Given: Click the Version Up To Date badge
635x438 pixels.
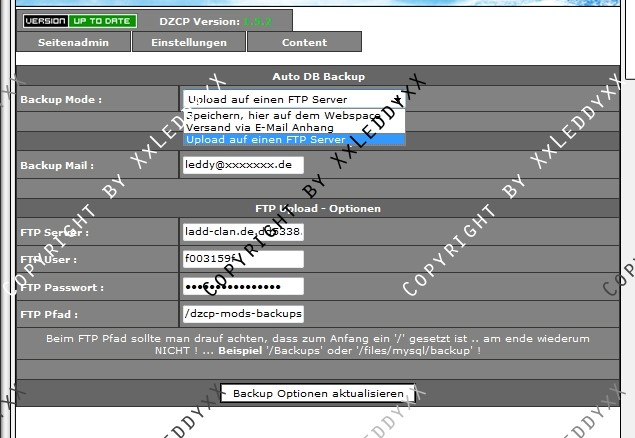Looking at the screenshot, I should pos(79,20).
